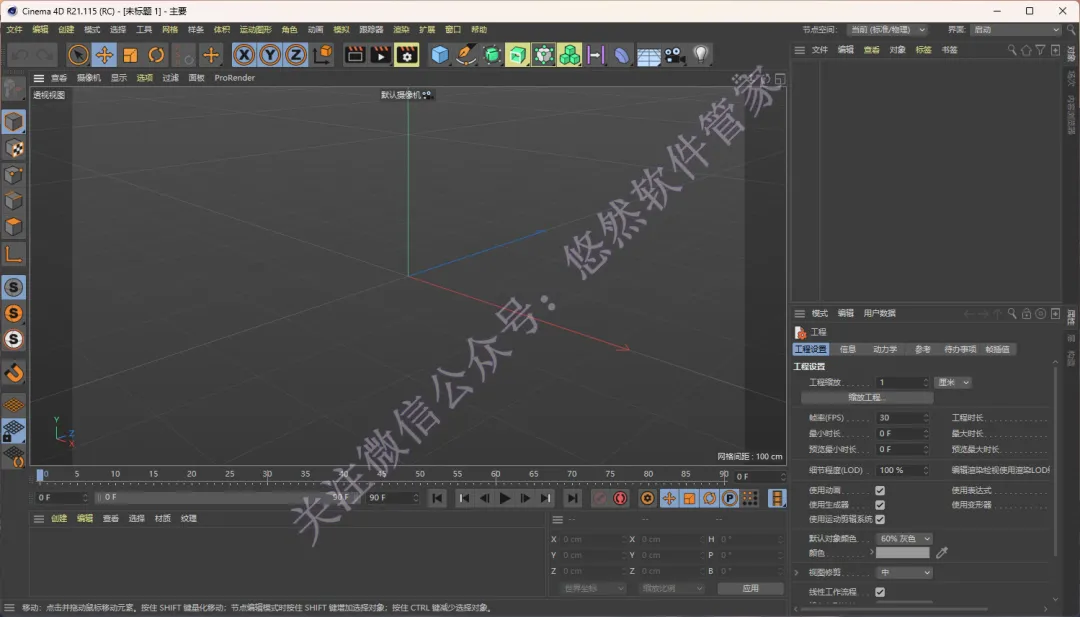
Task: Activate the Rotate tool
Action: (x=156, y=55)
